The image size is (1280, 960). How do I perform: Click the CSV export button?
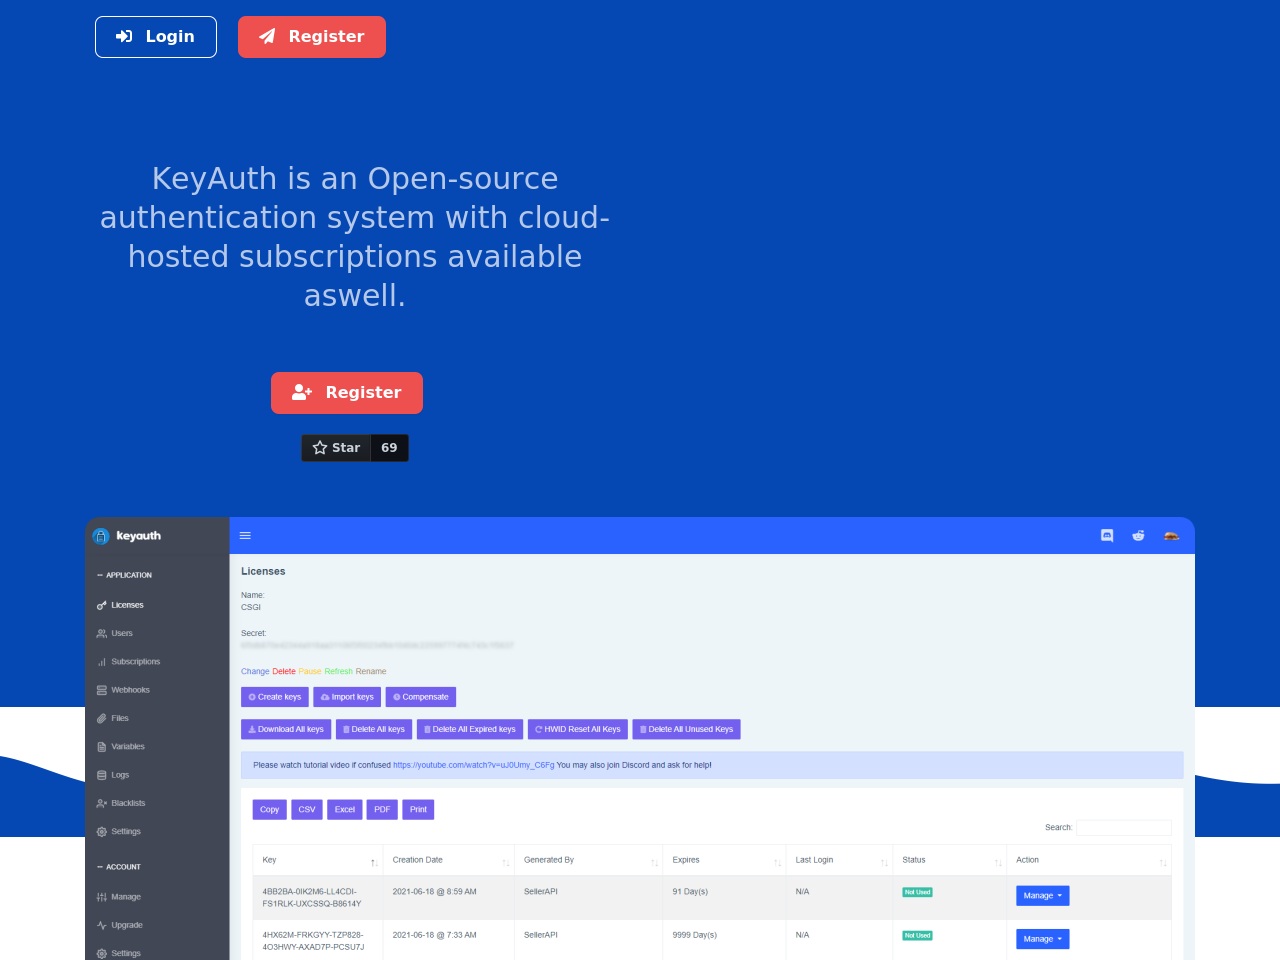click(307, 810)
